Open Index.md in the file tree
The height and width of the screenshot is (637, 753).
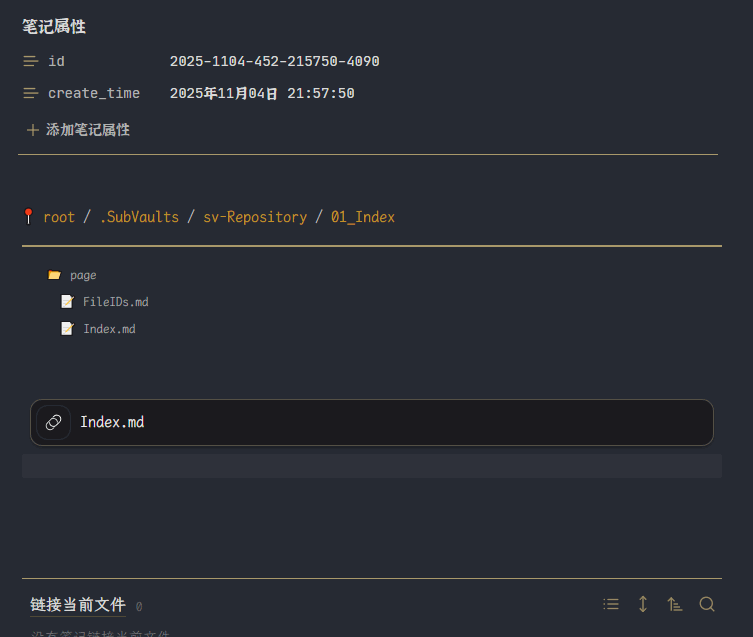point(109,329)
